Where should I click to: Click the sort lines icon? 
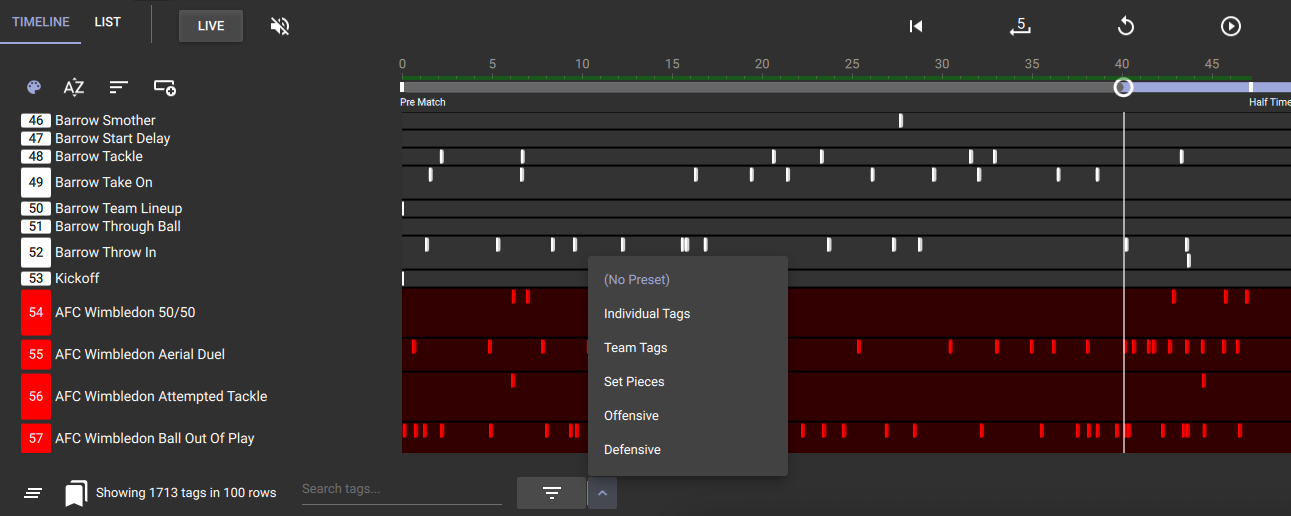click(119, 87)
